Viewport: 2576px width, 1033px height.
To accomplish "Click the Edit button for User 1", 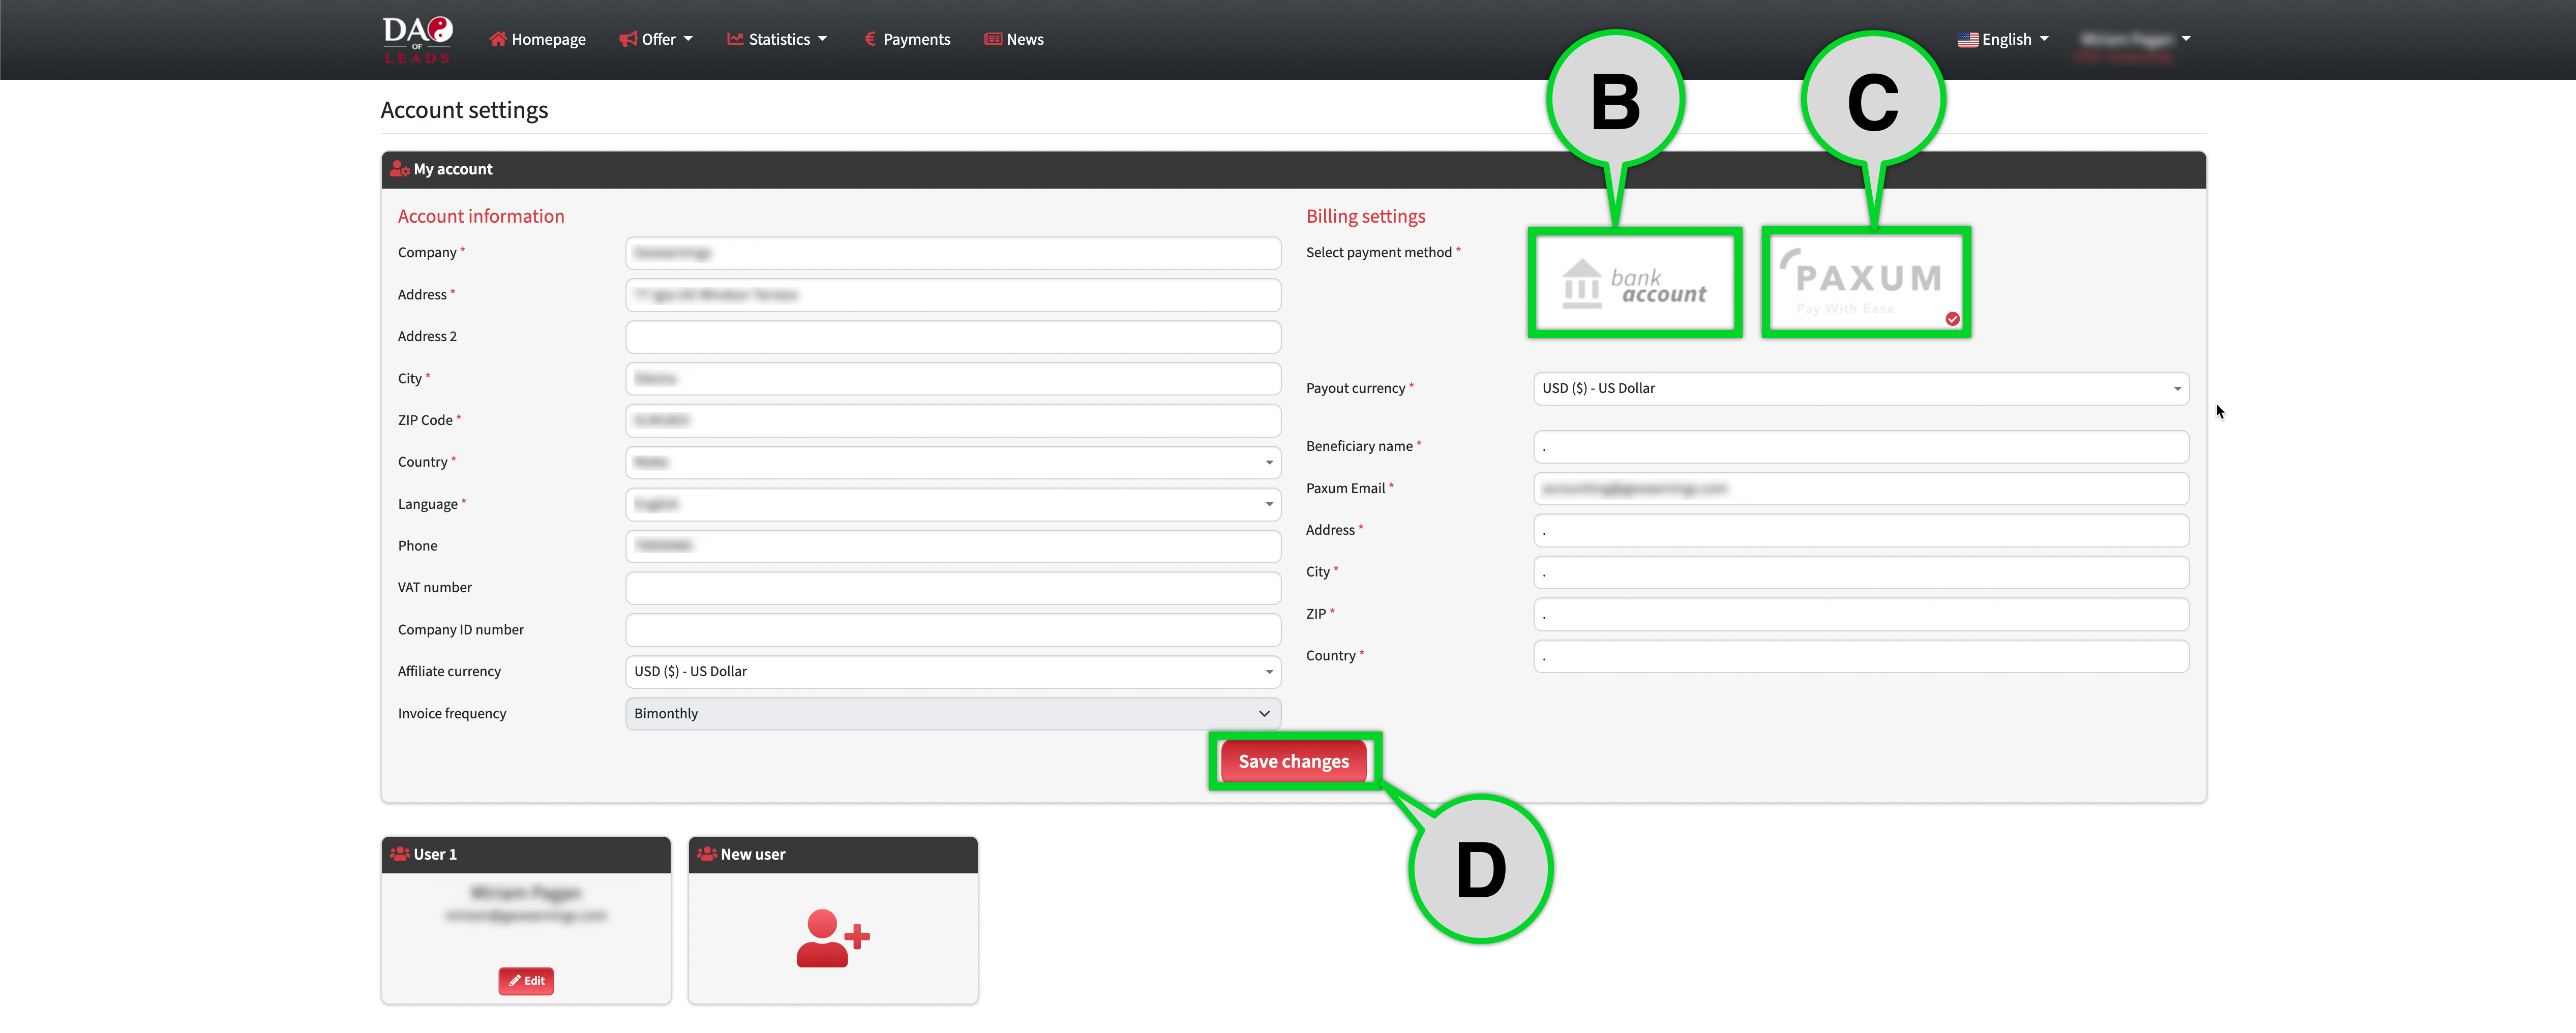I will click(x=526, y=981).
